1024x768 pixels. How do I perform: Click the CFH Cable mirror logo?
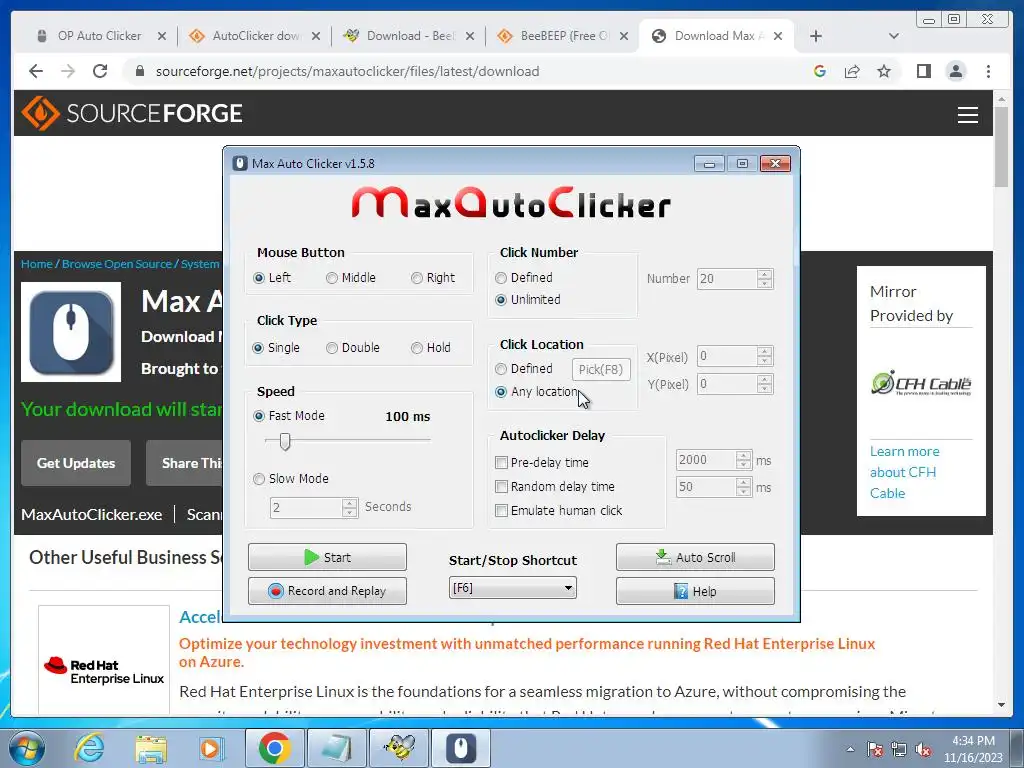coord(921,383)
